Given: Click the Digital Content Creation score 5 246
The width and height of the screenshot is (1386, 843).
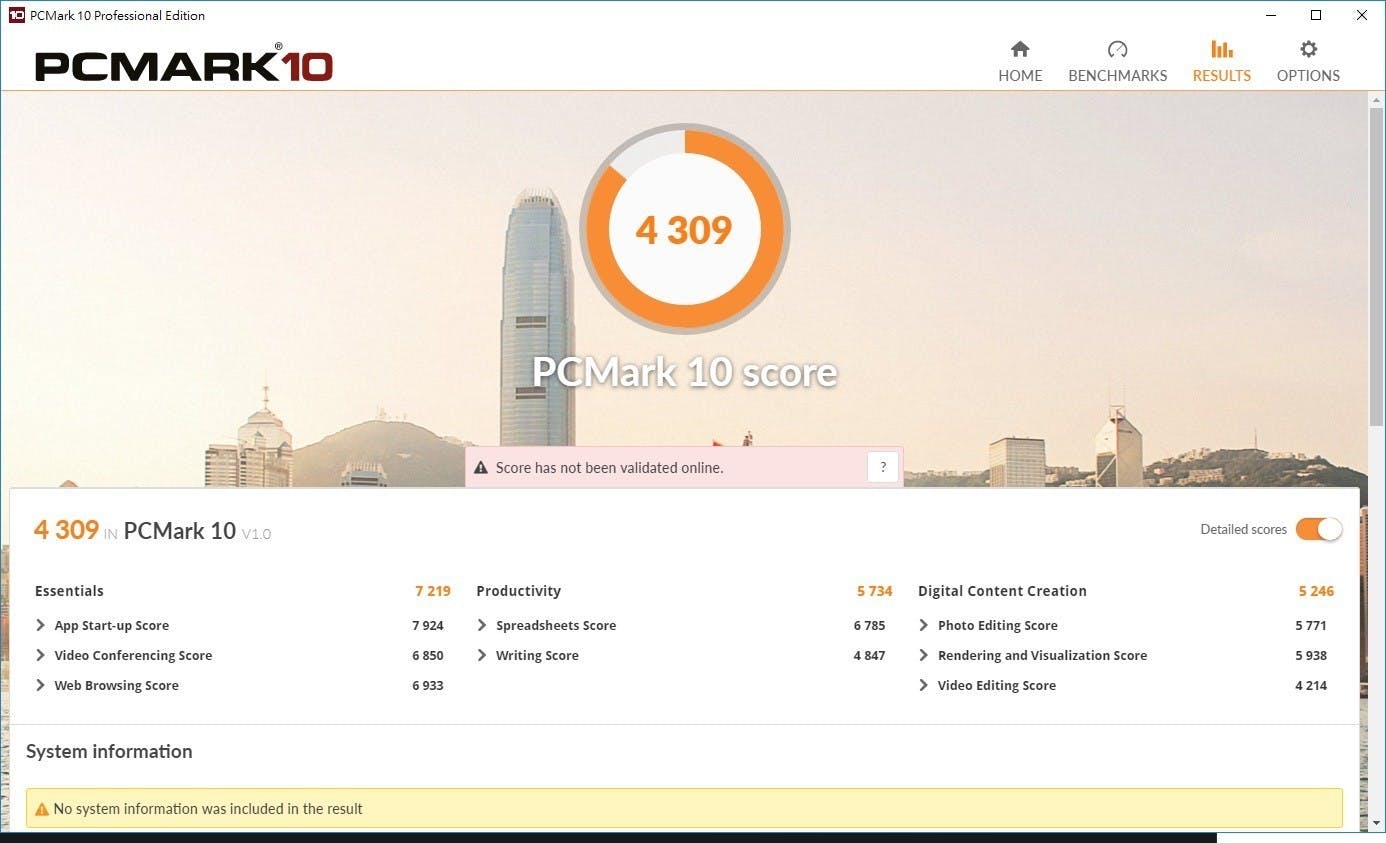Looking at the screenshot, I should point(1316,591).
